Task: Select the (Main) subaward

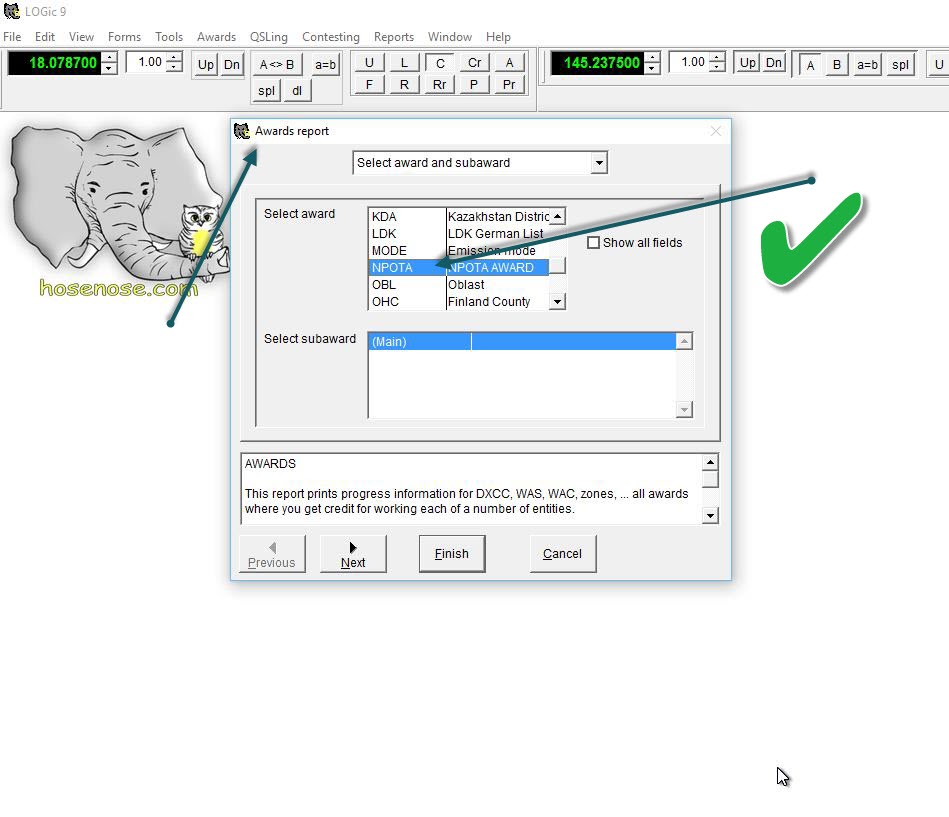Action: click(x=522, y=341)
